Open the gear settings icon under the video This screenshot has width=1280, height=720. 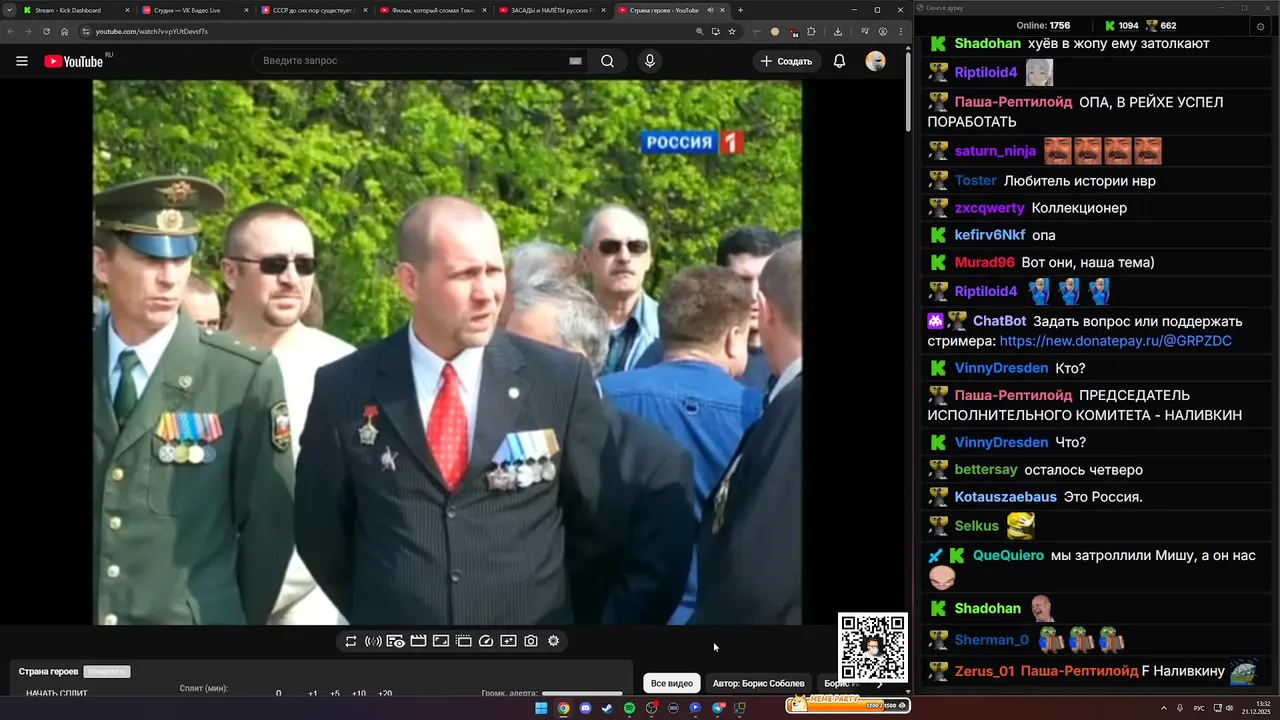tap(554, 641)
